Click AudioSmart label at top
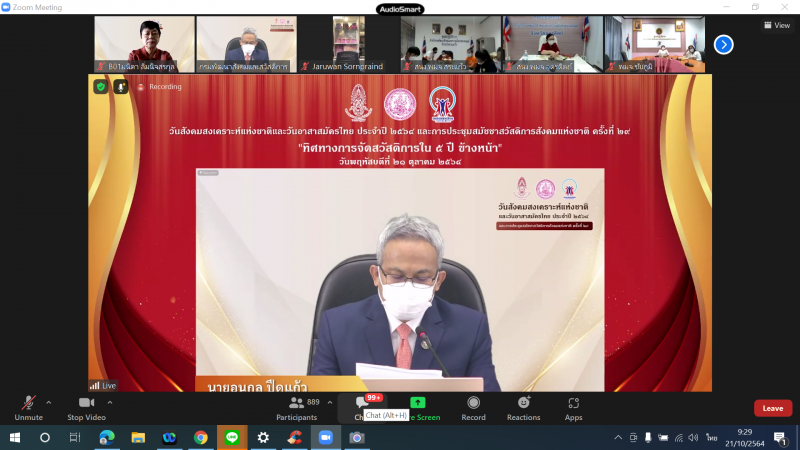The height and width of the screenshot is (450, 800). 400,9
